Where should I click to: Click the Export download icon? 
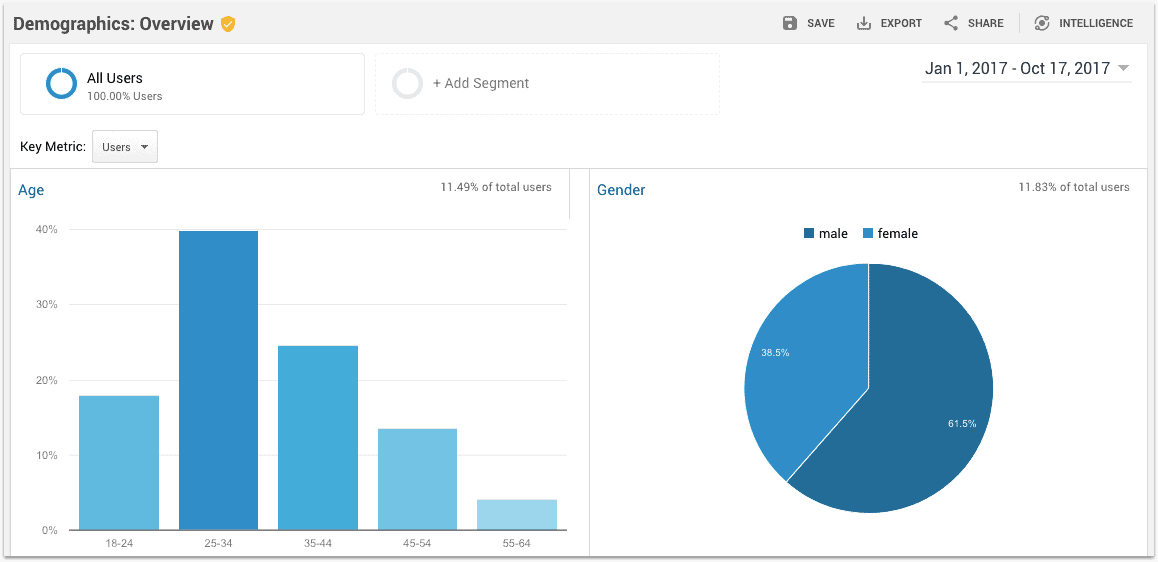pos(863,23)
